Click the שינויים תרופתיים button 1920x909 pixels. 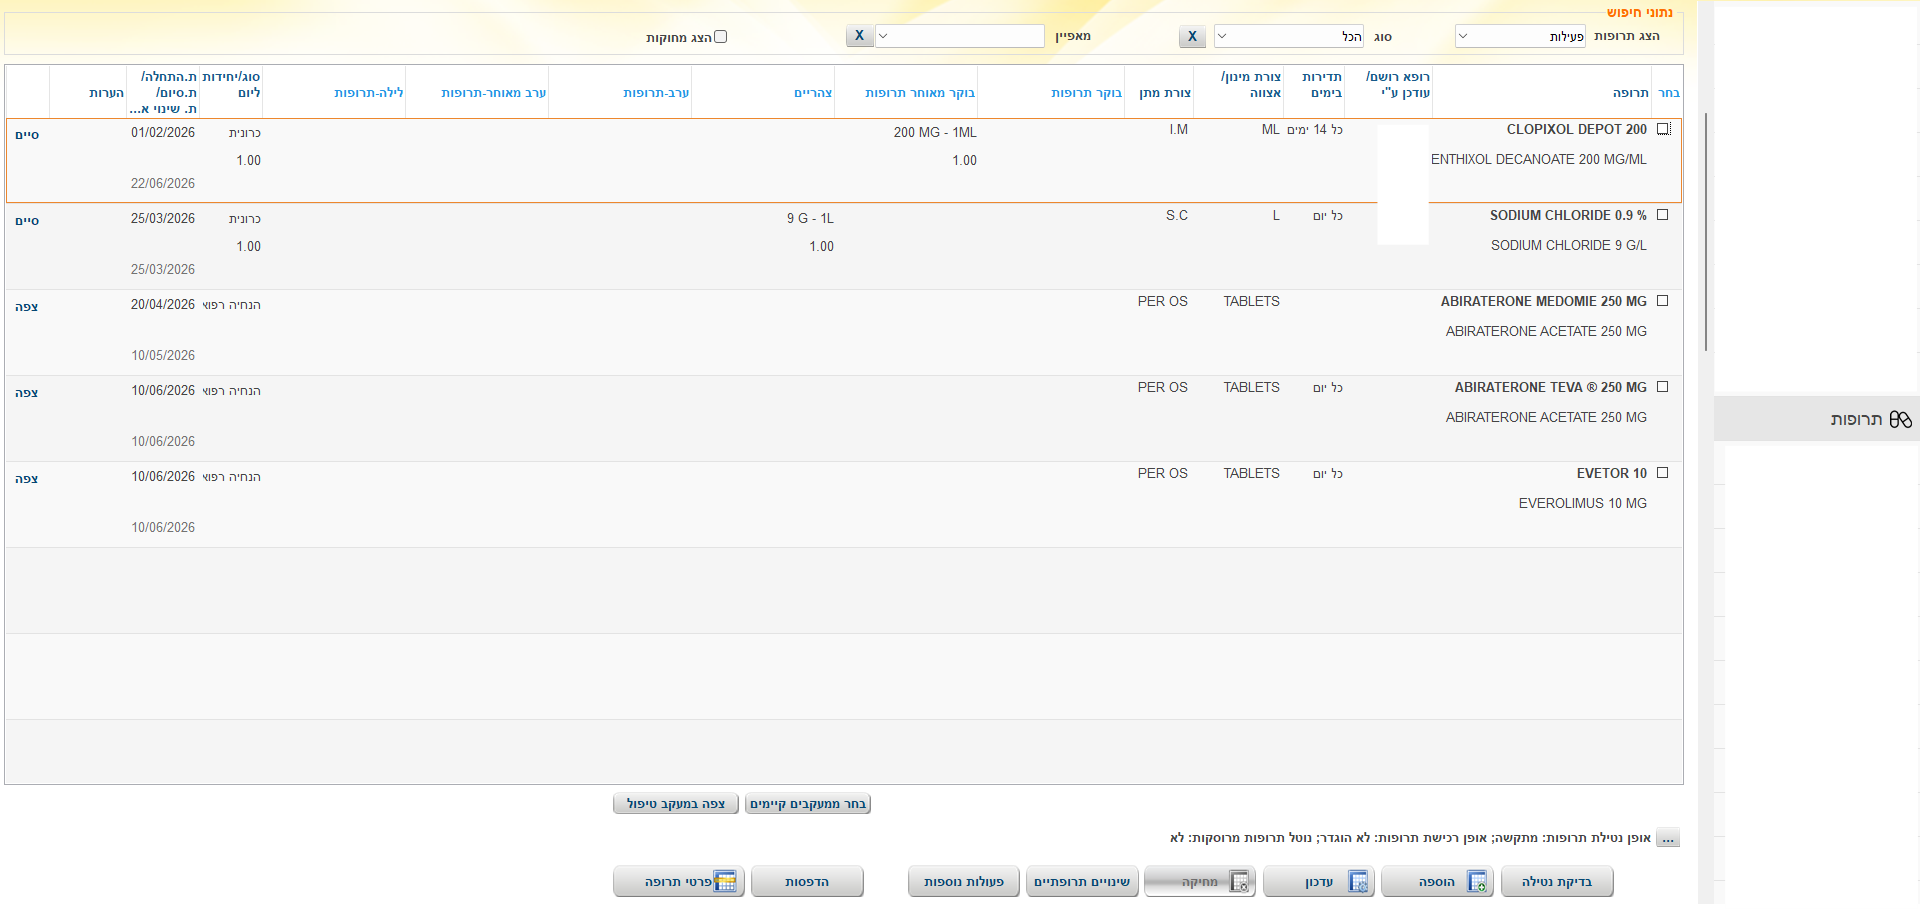[1082, 882]
